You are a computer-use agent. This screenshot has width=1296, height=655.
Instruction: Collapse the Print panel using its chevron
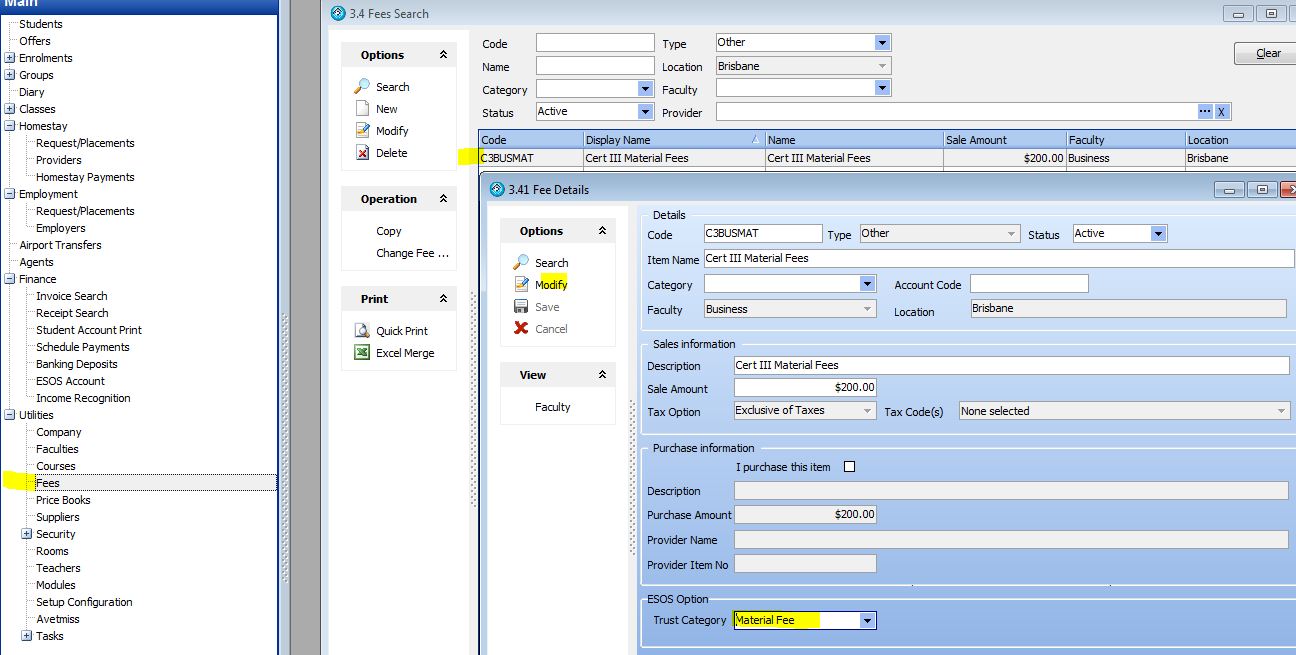(x=443, y=299)
